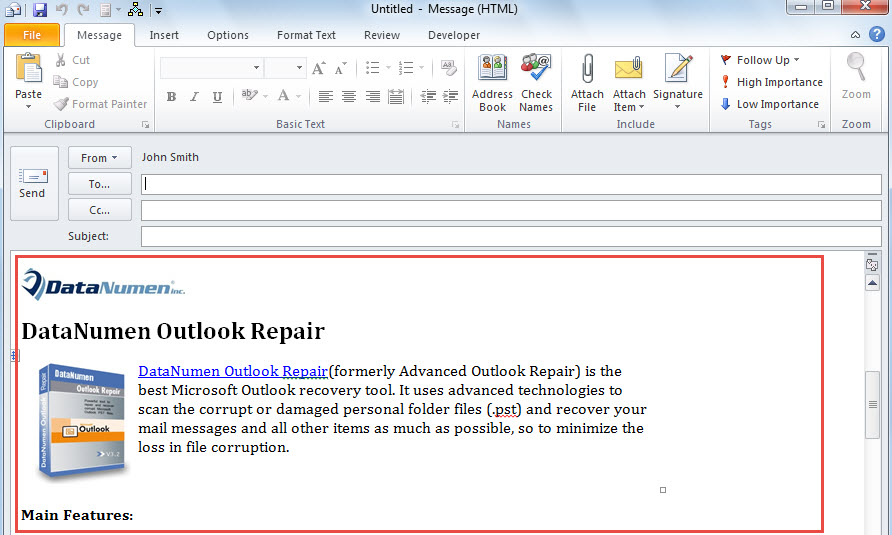Open the numbering style dropdown arrow
The image size is (892, 535).
click(422, 68)
